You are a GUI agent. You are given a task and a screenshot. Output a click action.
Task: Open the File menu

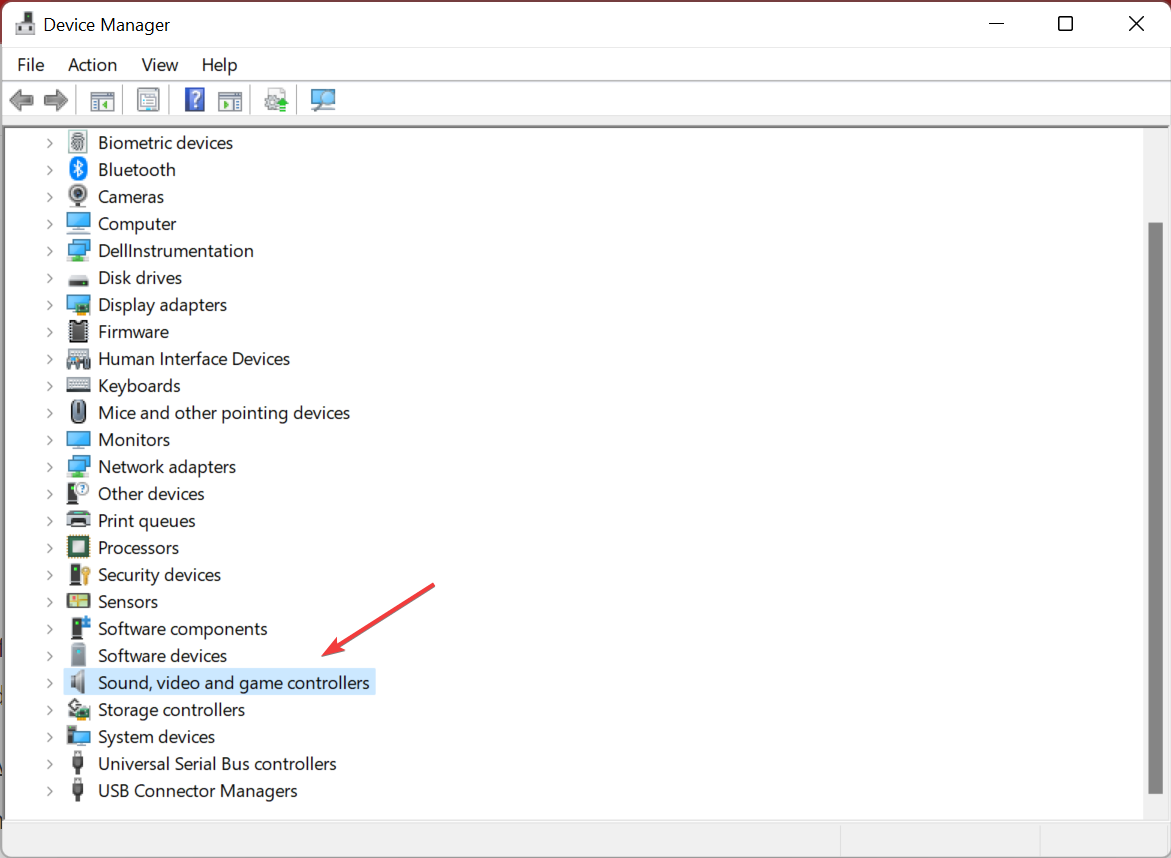tap(31, 65)
